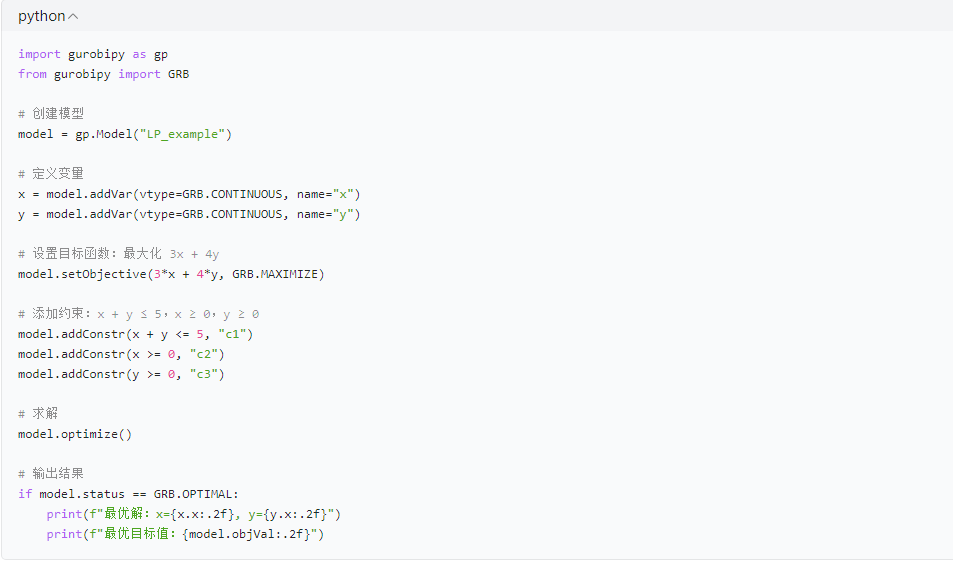Click the print line showing 最优目标值
The width and height of the screenshot is (953, 575).
click(185, 534)
